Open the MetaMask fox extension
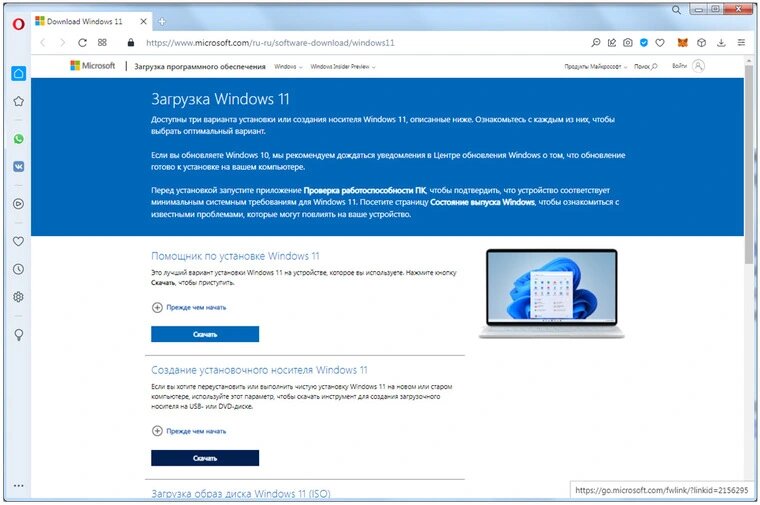Screen dimensions: 760x505 click(x=682, y=43)
